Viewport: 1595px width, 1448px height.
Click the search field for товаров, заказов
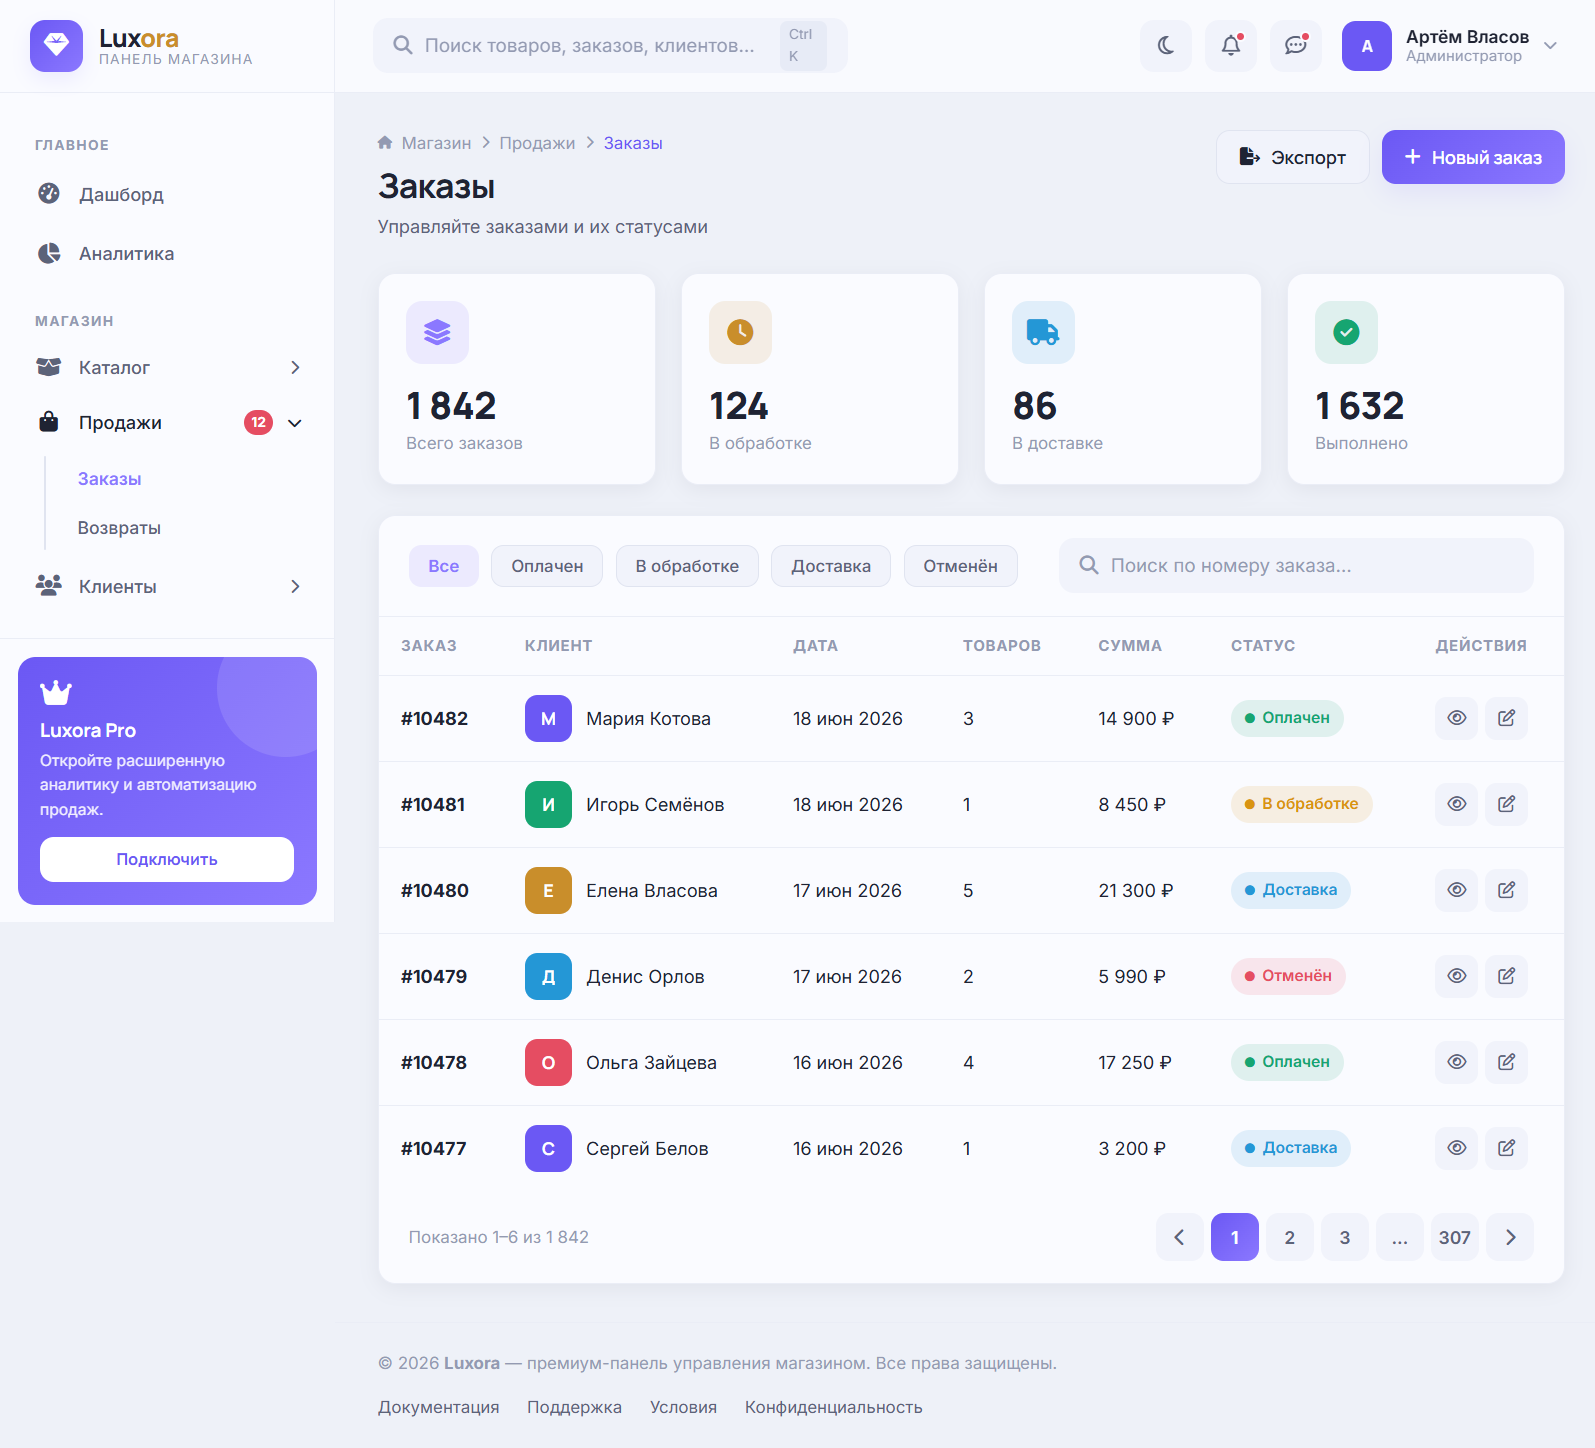pos(610,46)
